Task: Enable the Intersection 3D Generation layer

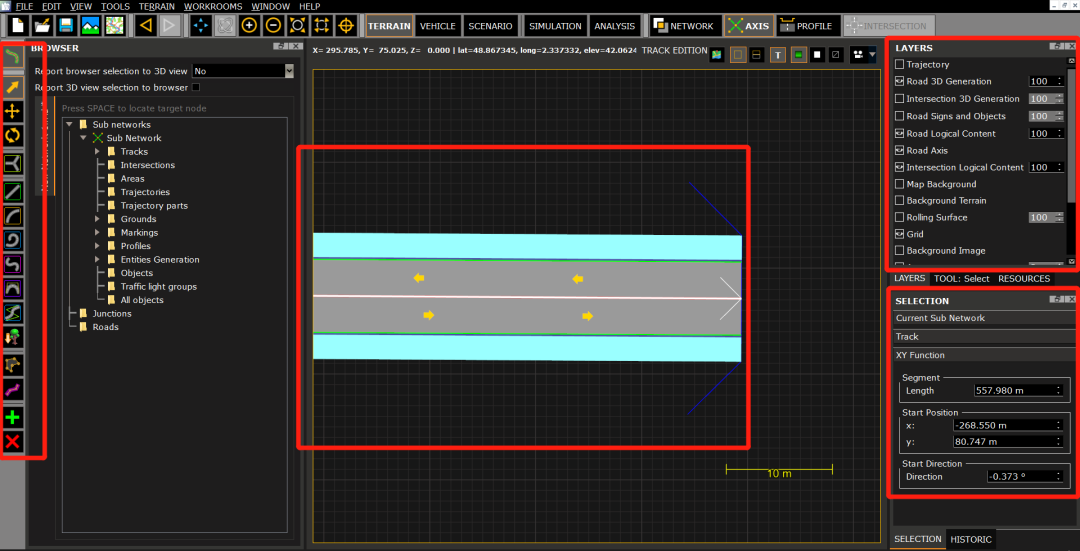Action: (899, 98)
